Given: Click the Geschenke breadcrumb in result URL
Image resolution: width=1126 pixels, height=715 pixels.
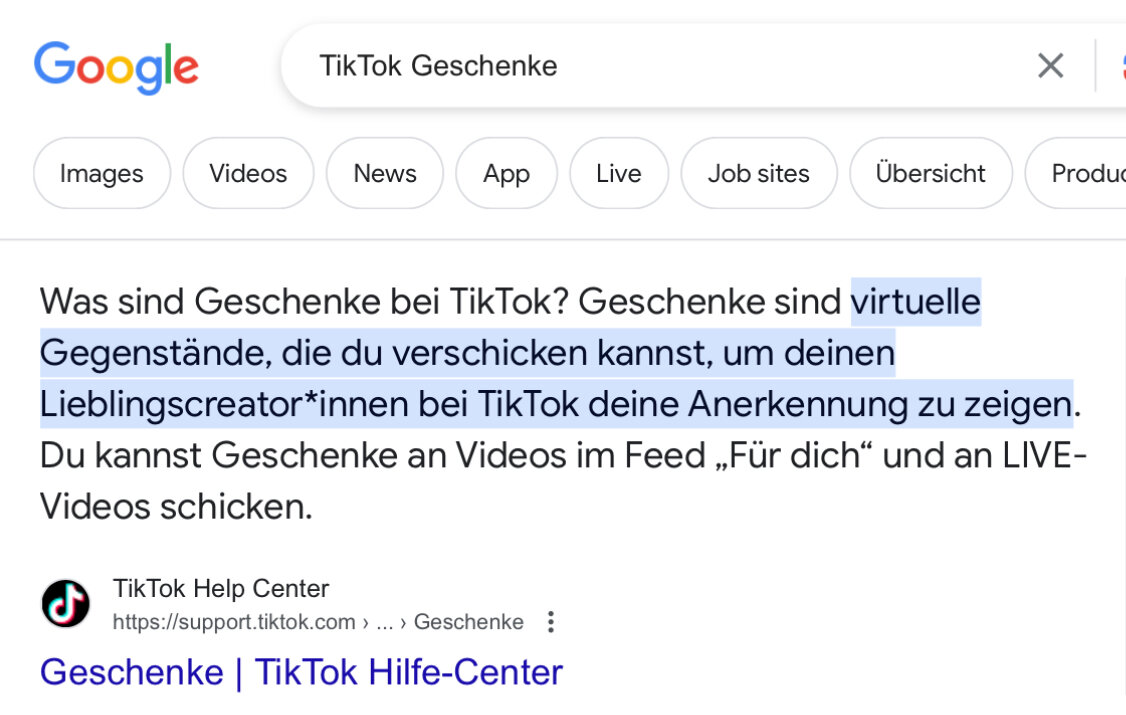Looking at the screenshot, I should 468,622.
